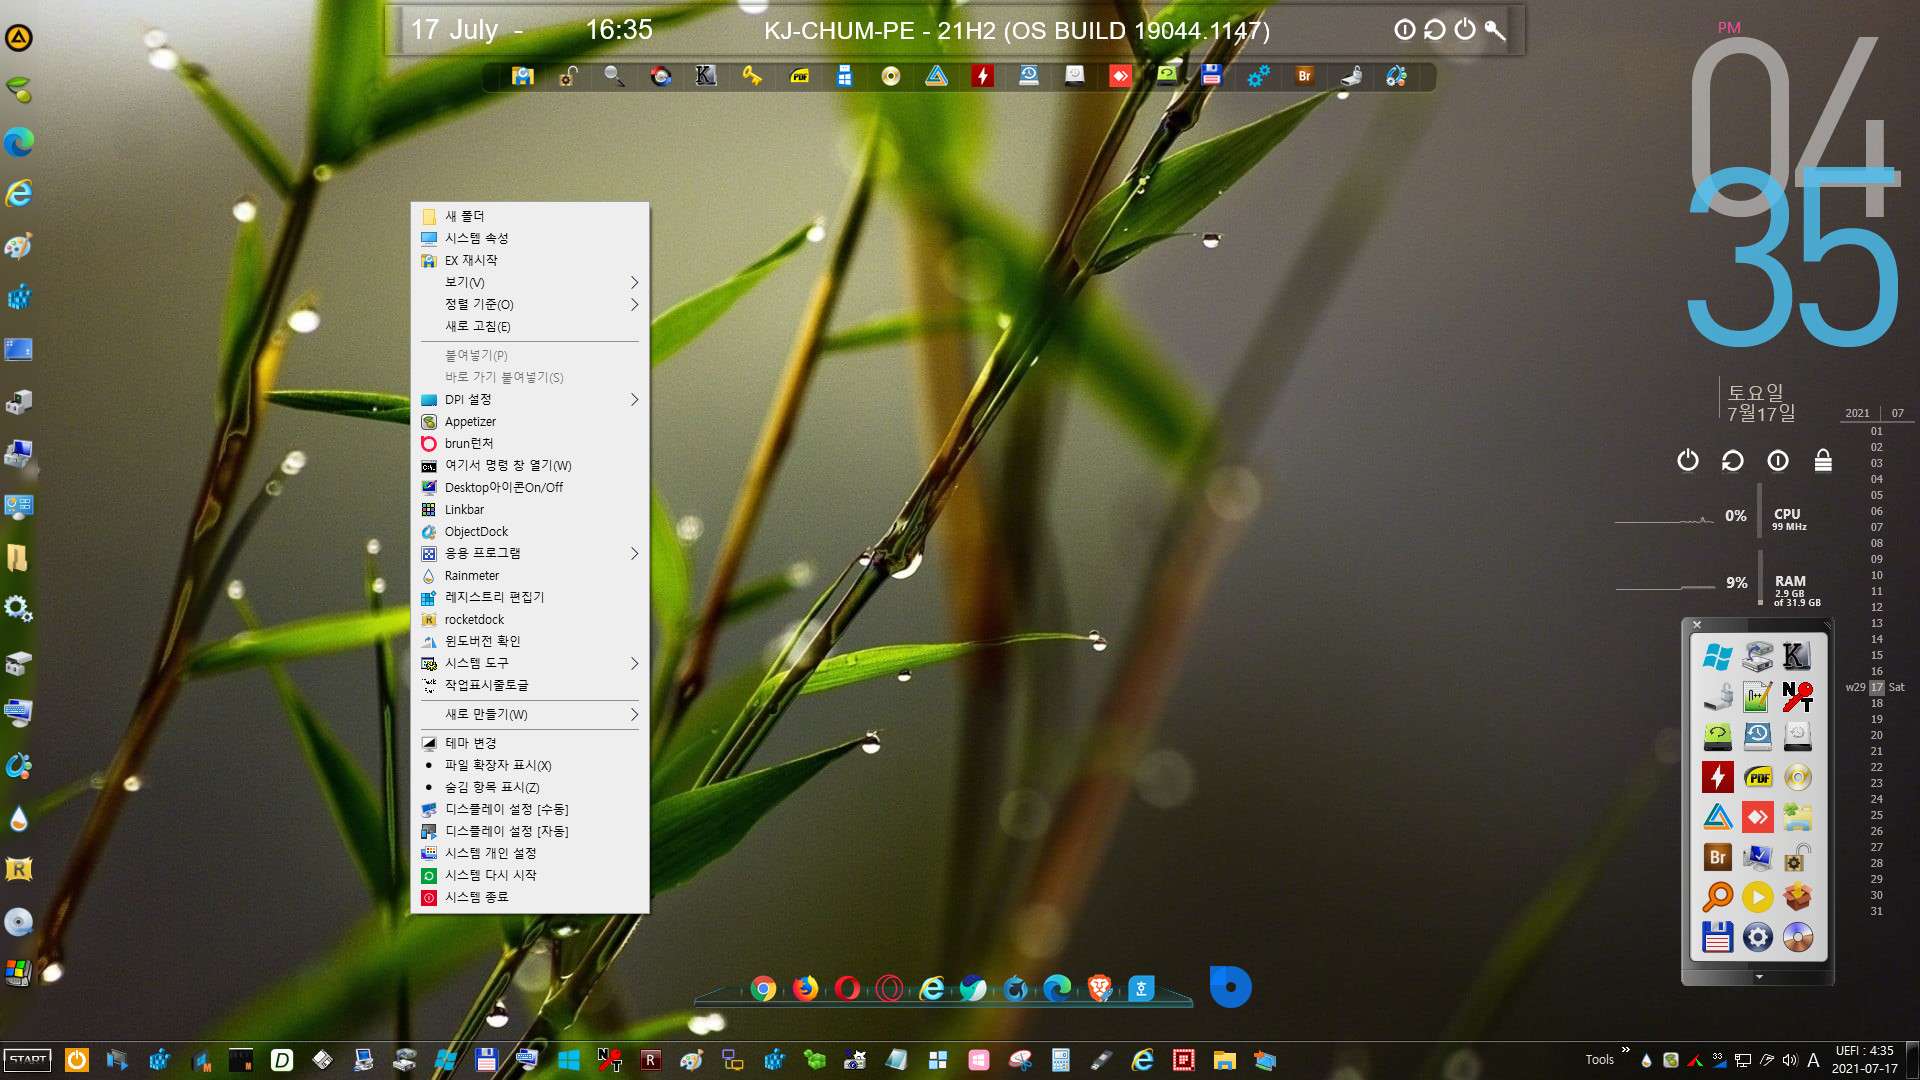Click the START button on the taskbar

coord(28,1060)
